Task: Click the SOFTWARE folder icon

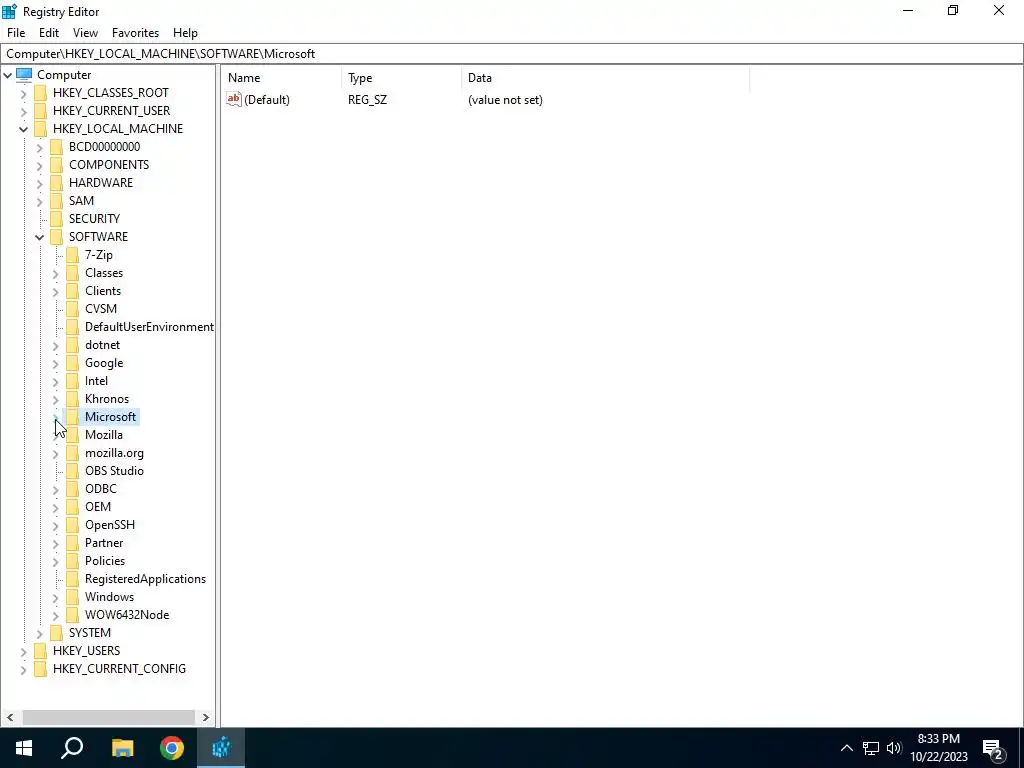Action: 57,236
